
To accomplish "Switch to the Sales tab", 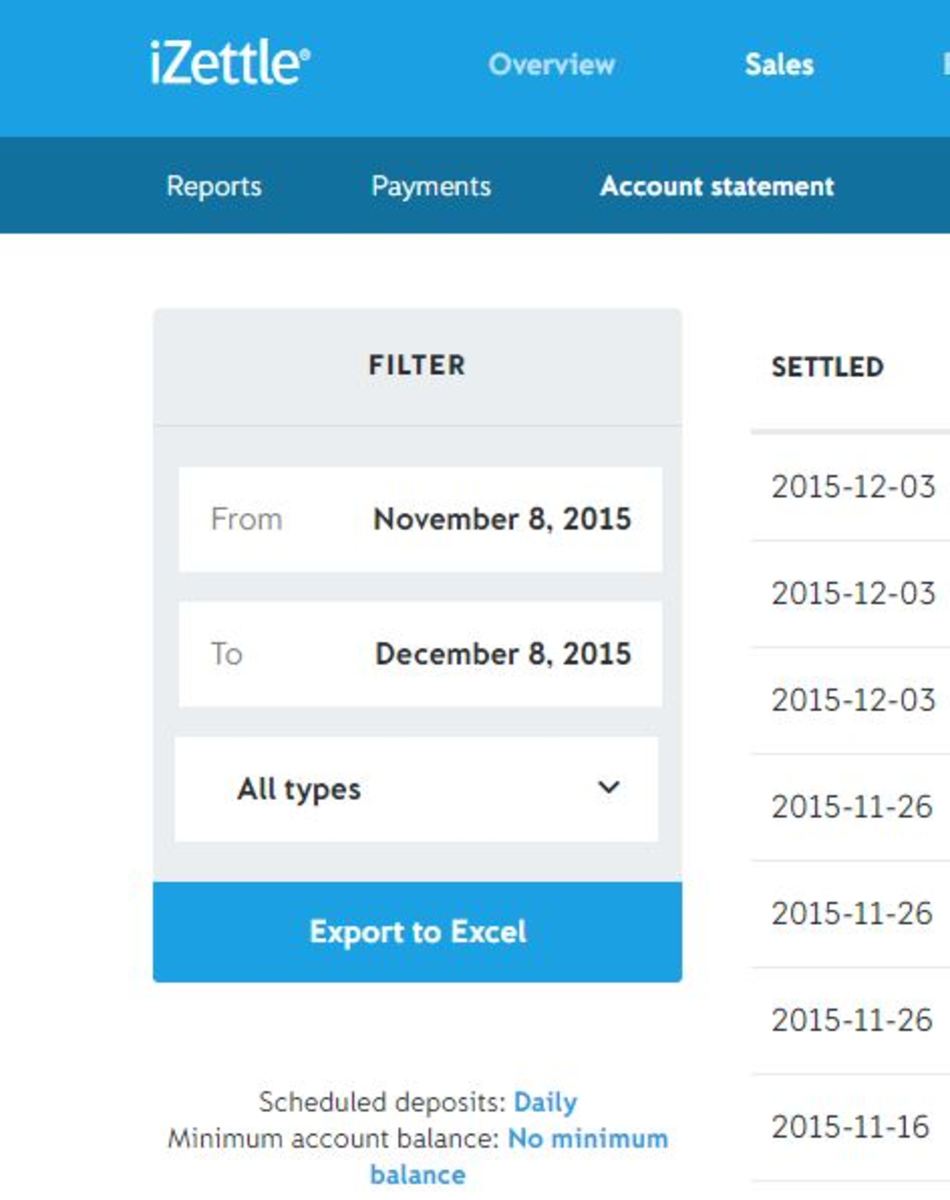I will point(779,64).
